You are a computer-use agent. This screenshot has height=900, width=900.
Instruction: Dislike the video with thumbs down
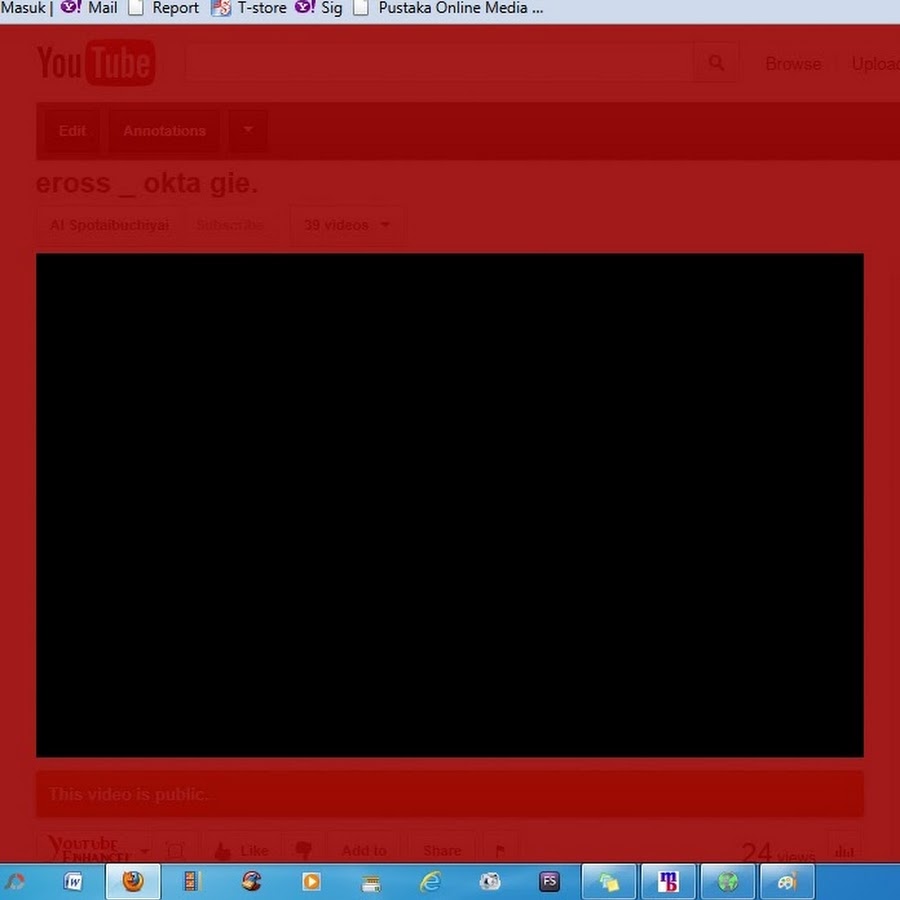click(303, 850)
